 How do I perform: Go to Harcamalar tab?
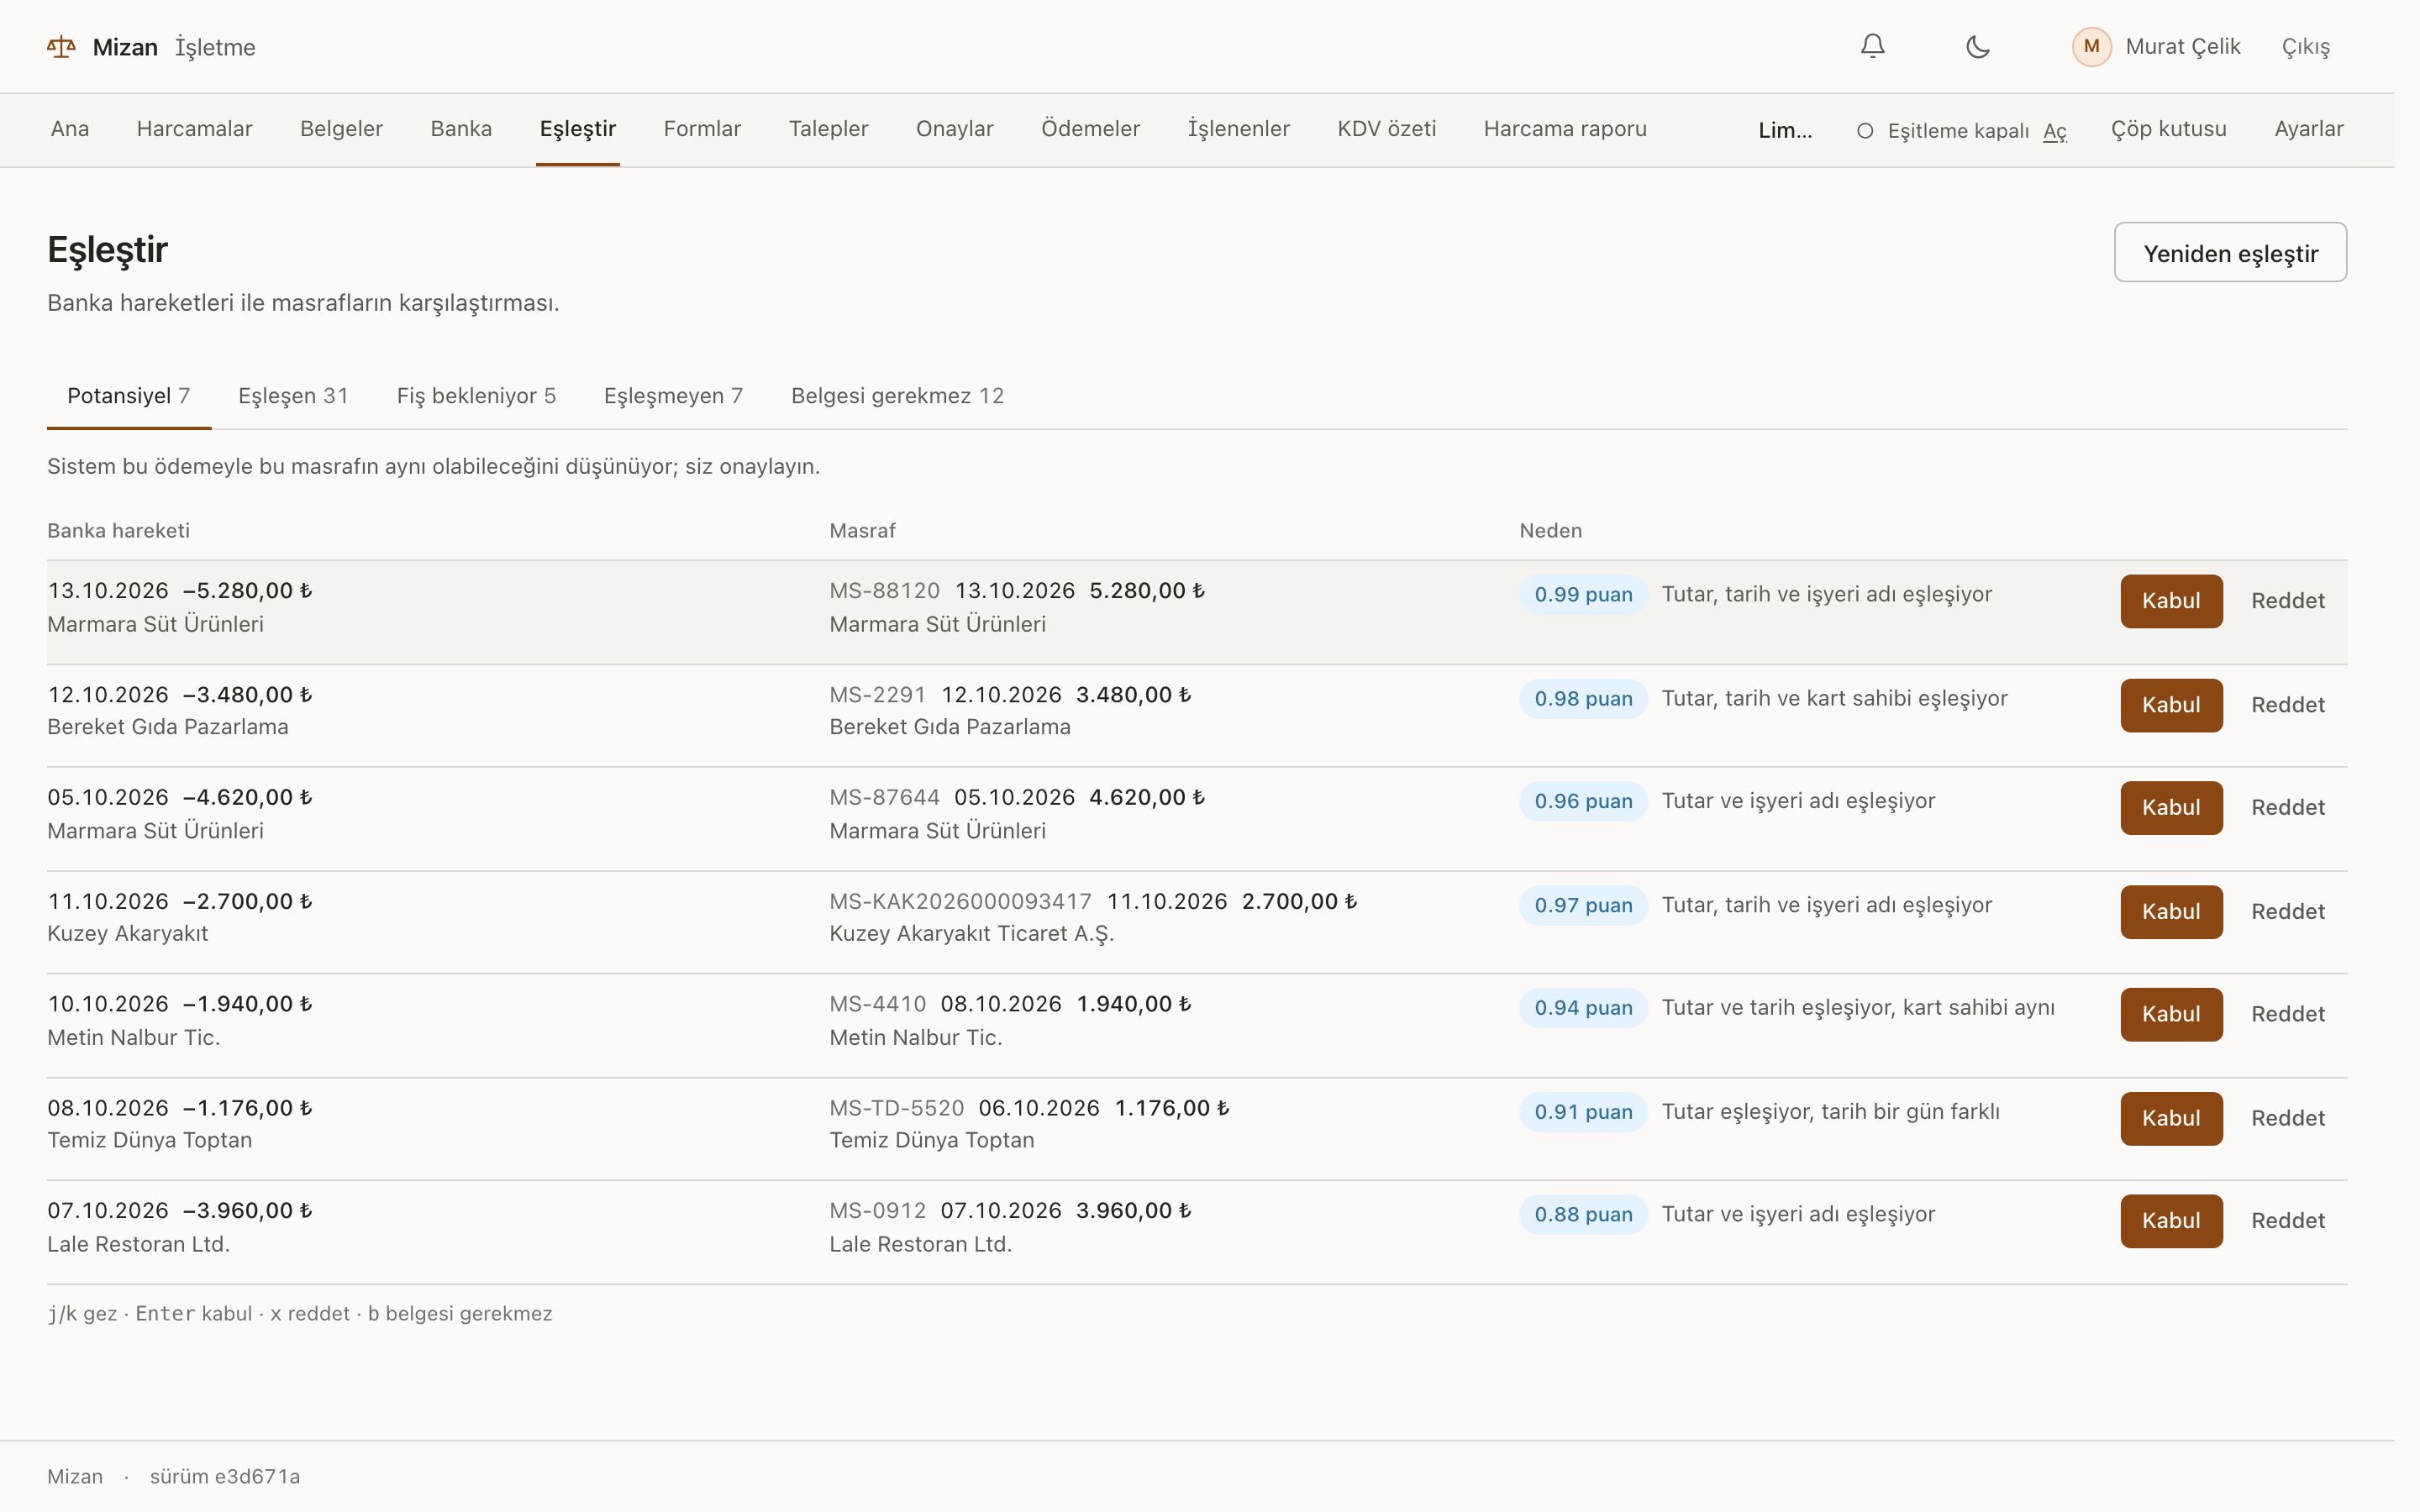pos(194,129)
